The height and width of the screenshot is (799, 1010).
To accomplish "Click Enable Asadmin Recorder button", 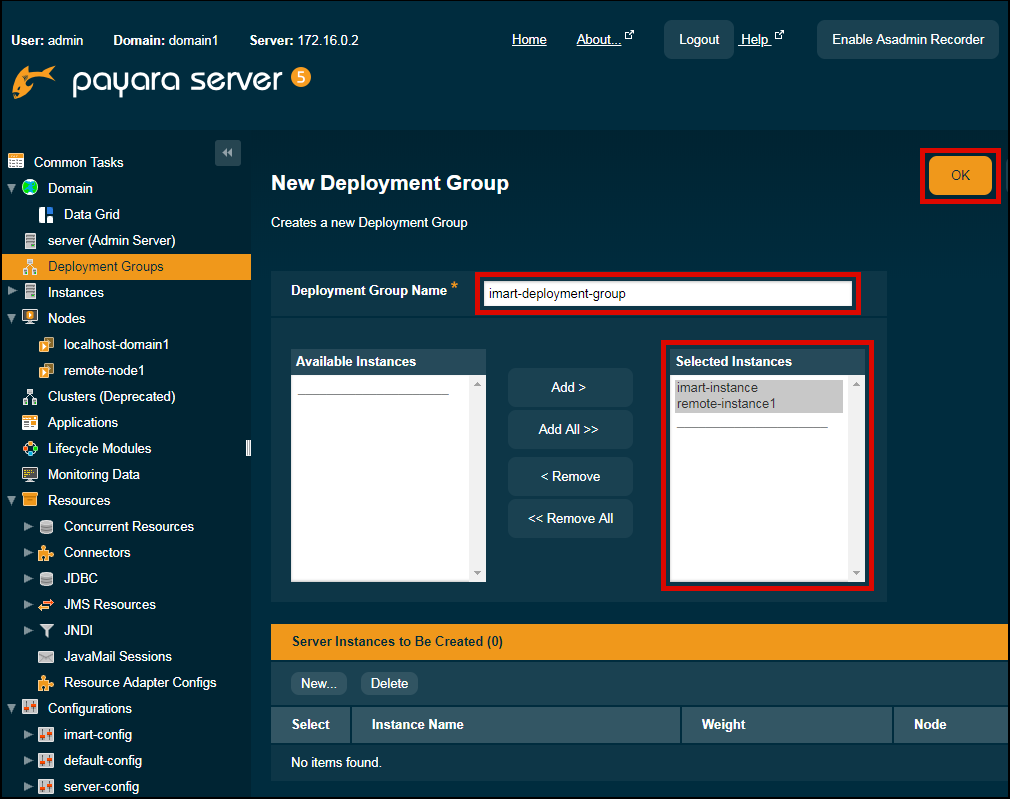I will 907,40.
